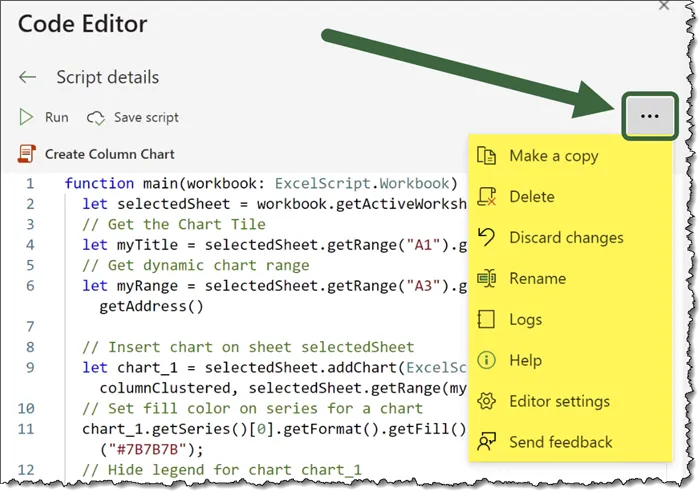Click the Logs icon in the menu
The image size is (700, 491).
coord(487,319)
